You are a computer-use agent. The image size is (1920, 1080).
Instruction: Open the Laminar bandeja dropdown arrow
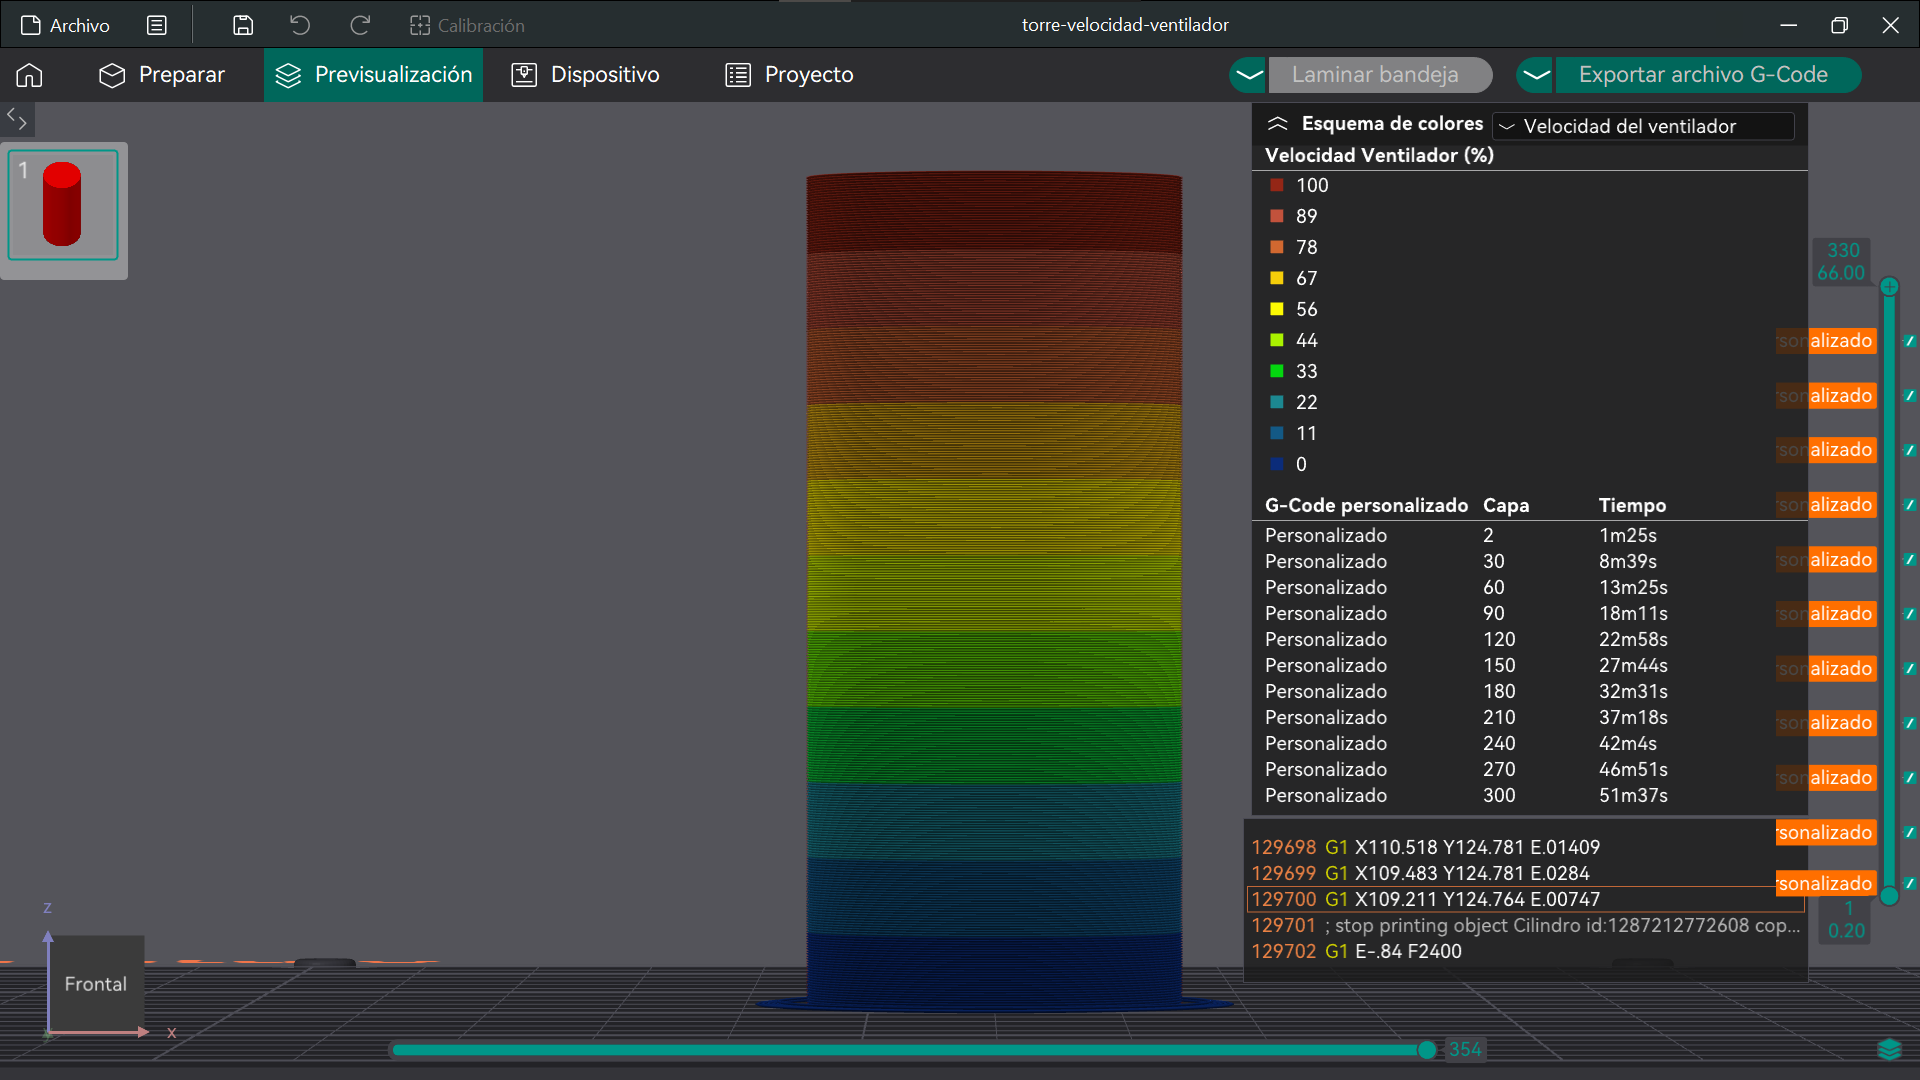pos(1248,75)
